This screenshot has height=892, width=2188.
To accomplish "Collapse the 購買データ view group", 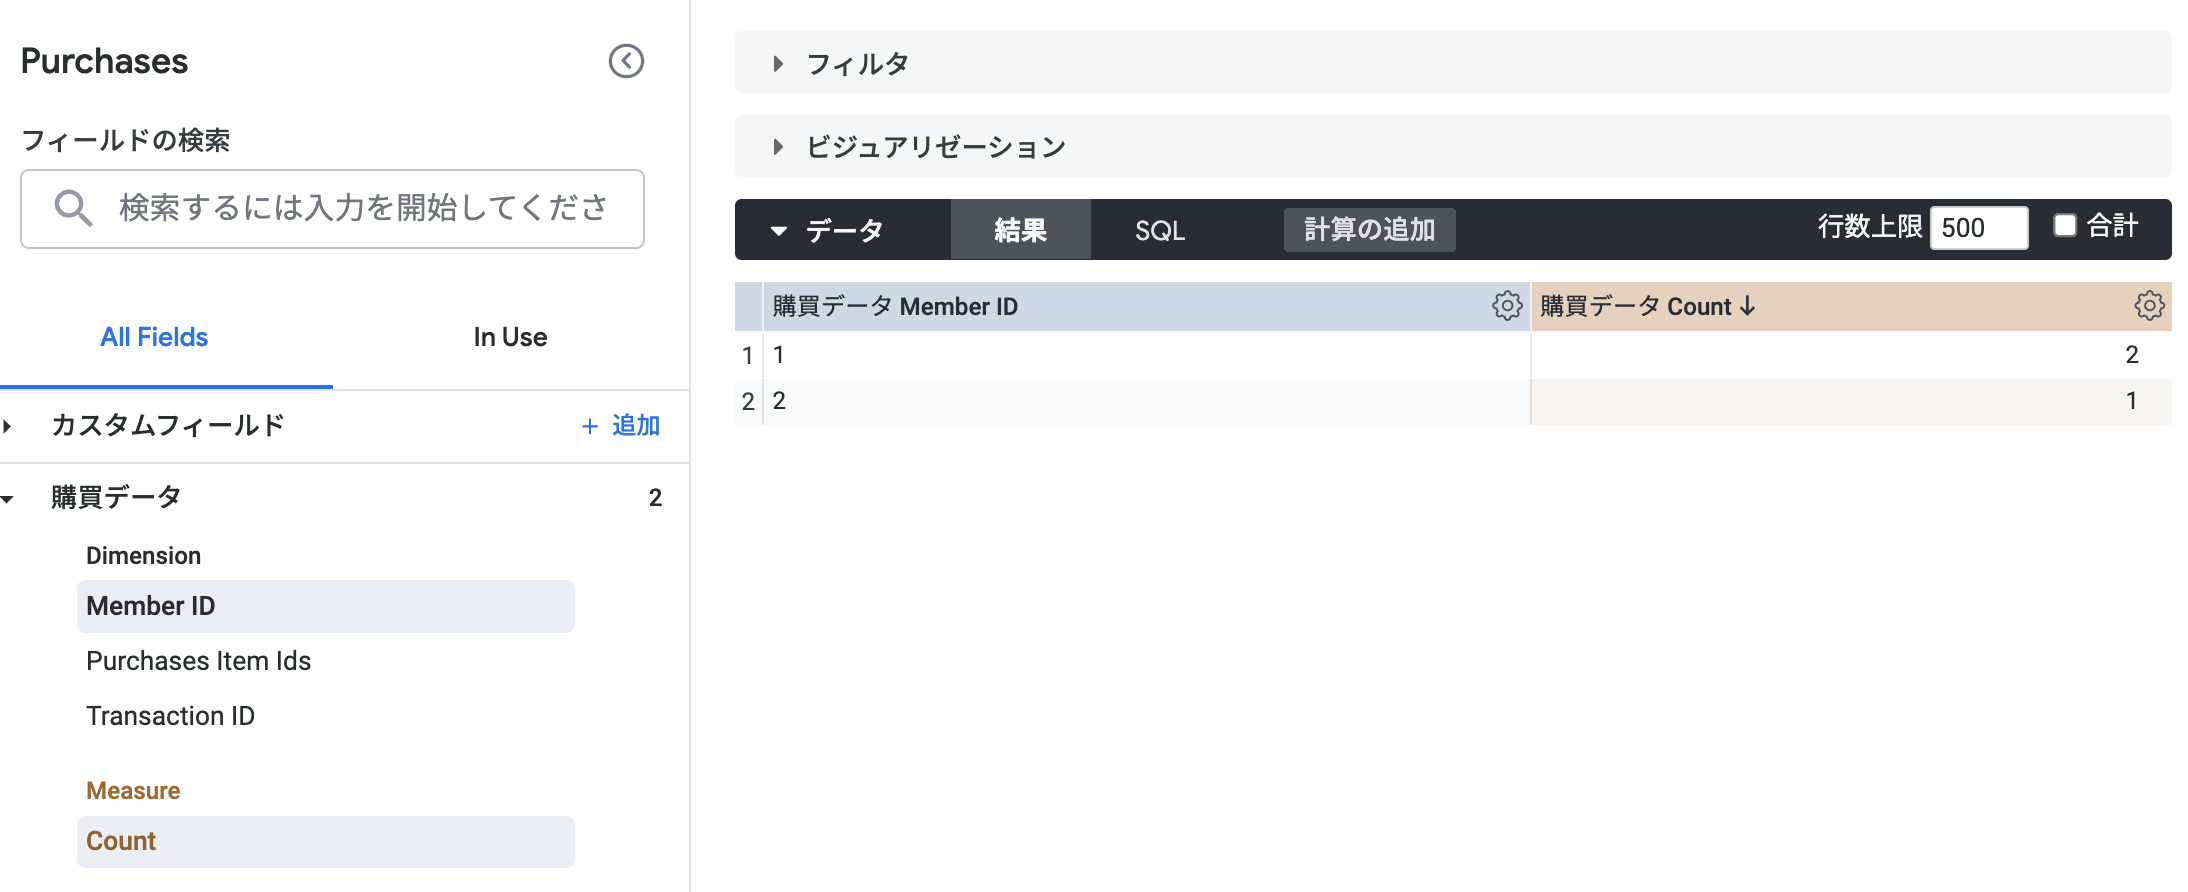I will click(8, 498).
